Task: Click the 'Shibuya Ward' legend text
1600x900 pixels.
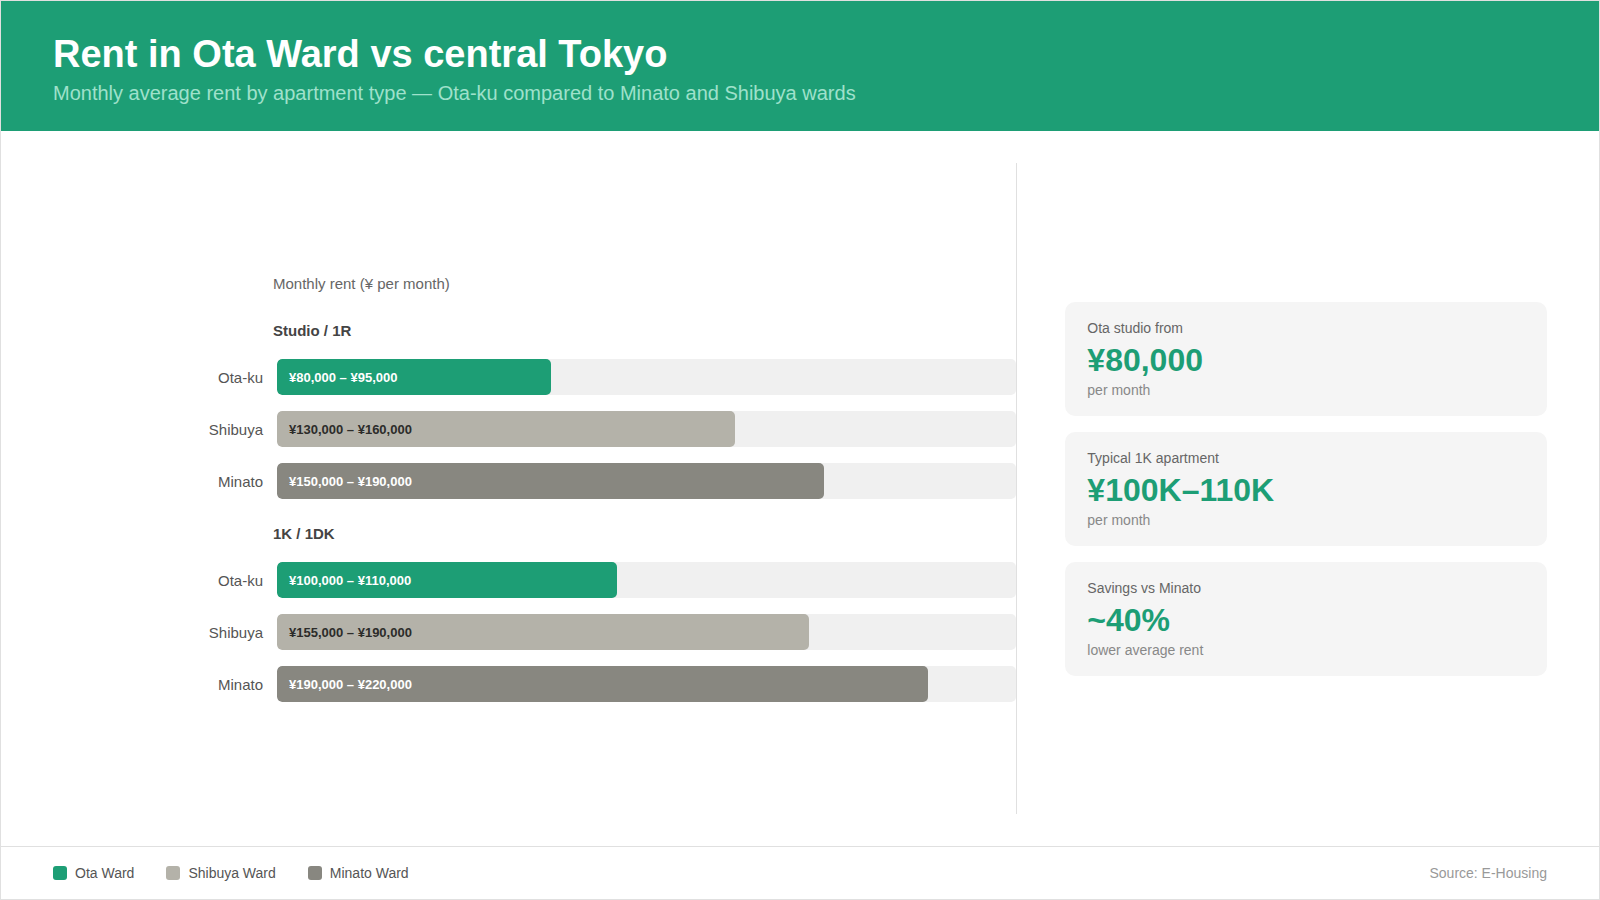Action: coord(232,873)
